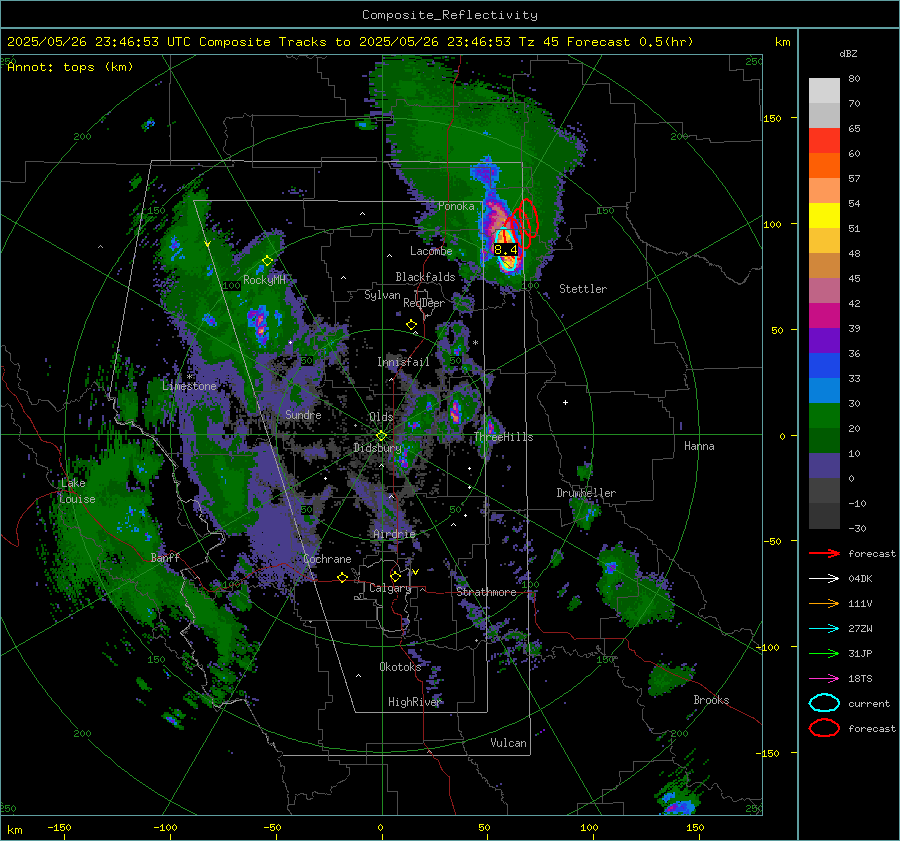The image size is (900, 841).
Task: Click the Stettler city label
Action: pos(583,289)
